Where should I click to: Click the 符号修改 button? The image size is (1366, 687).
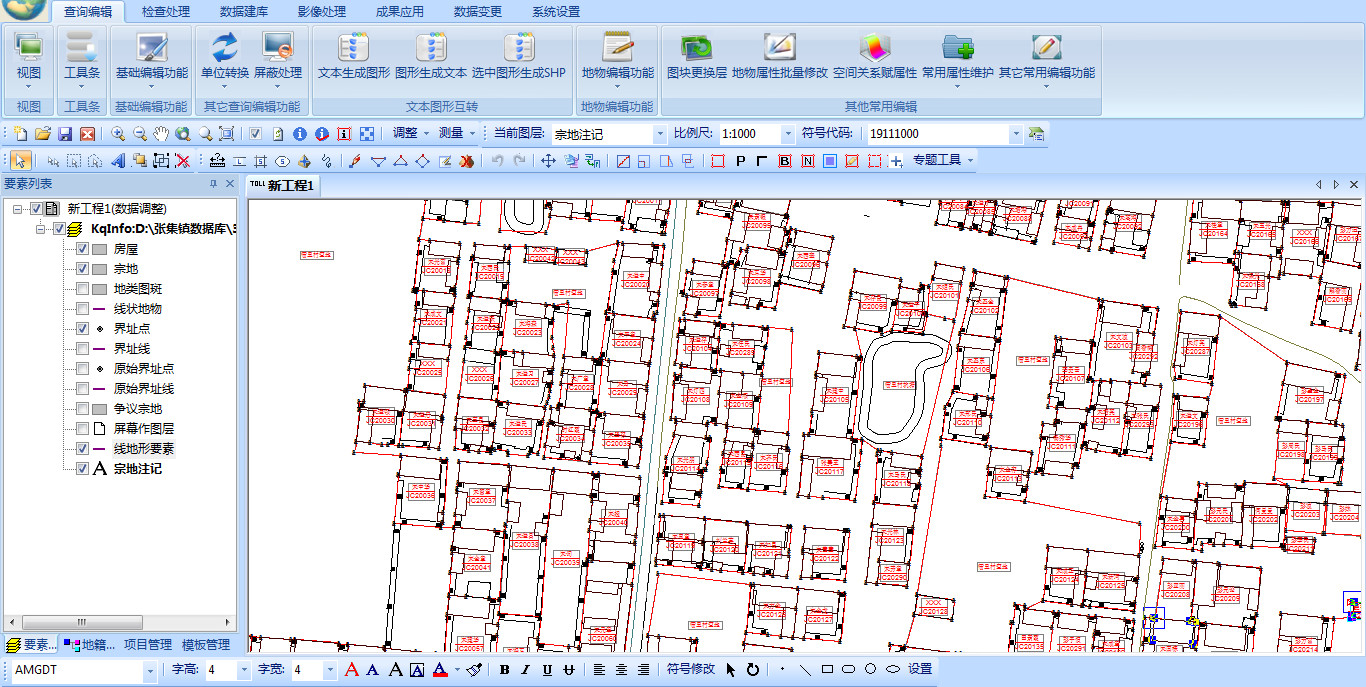(691, 669)
